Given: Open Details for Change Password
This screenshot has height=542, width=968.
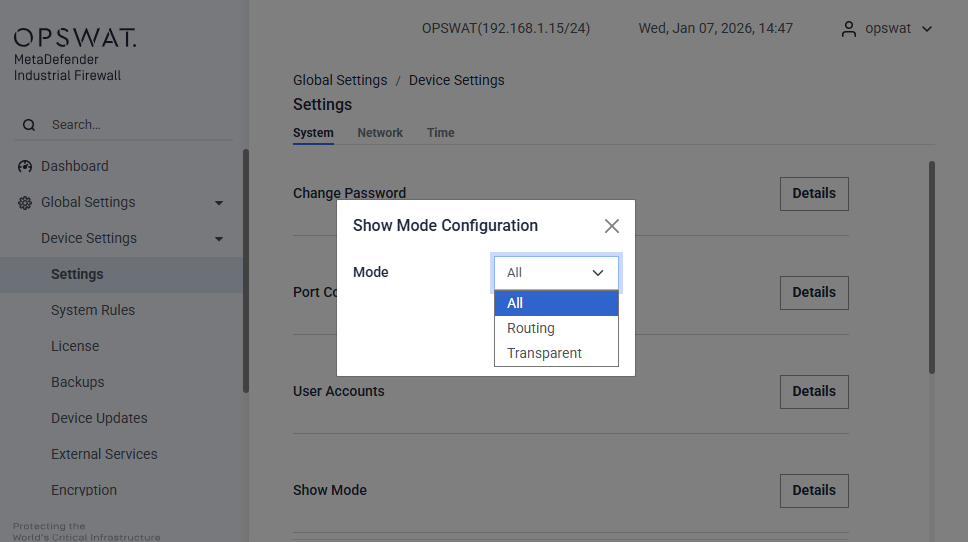Looking at the screenshot, I should [x=813, y=194].
